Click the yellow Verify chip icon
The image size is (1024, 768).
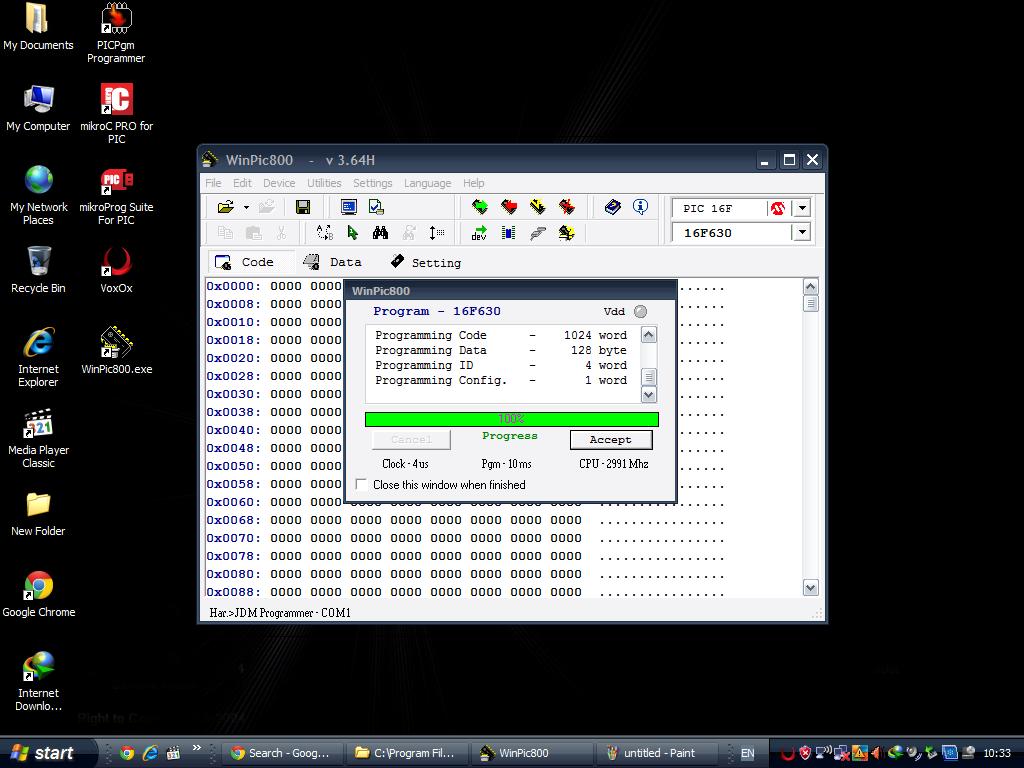(x=537, y=207)
